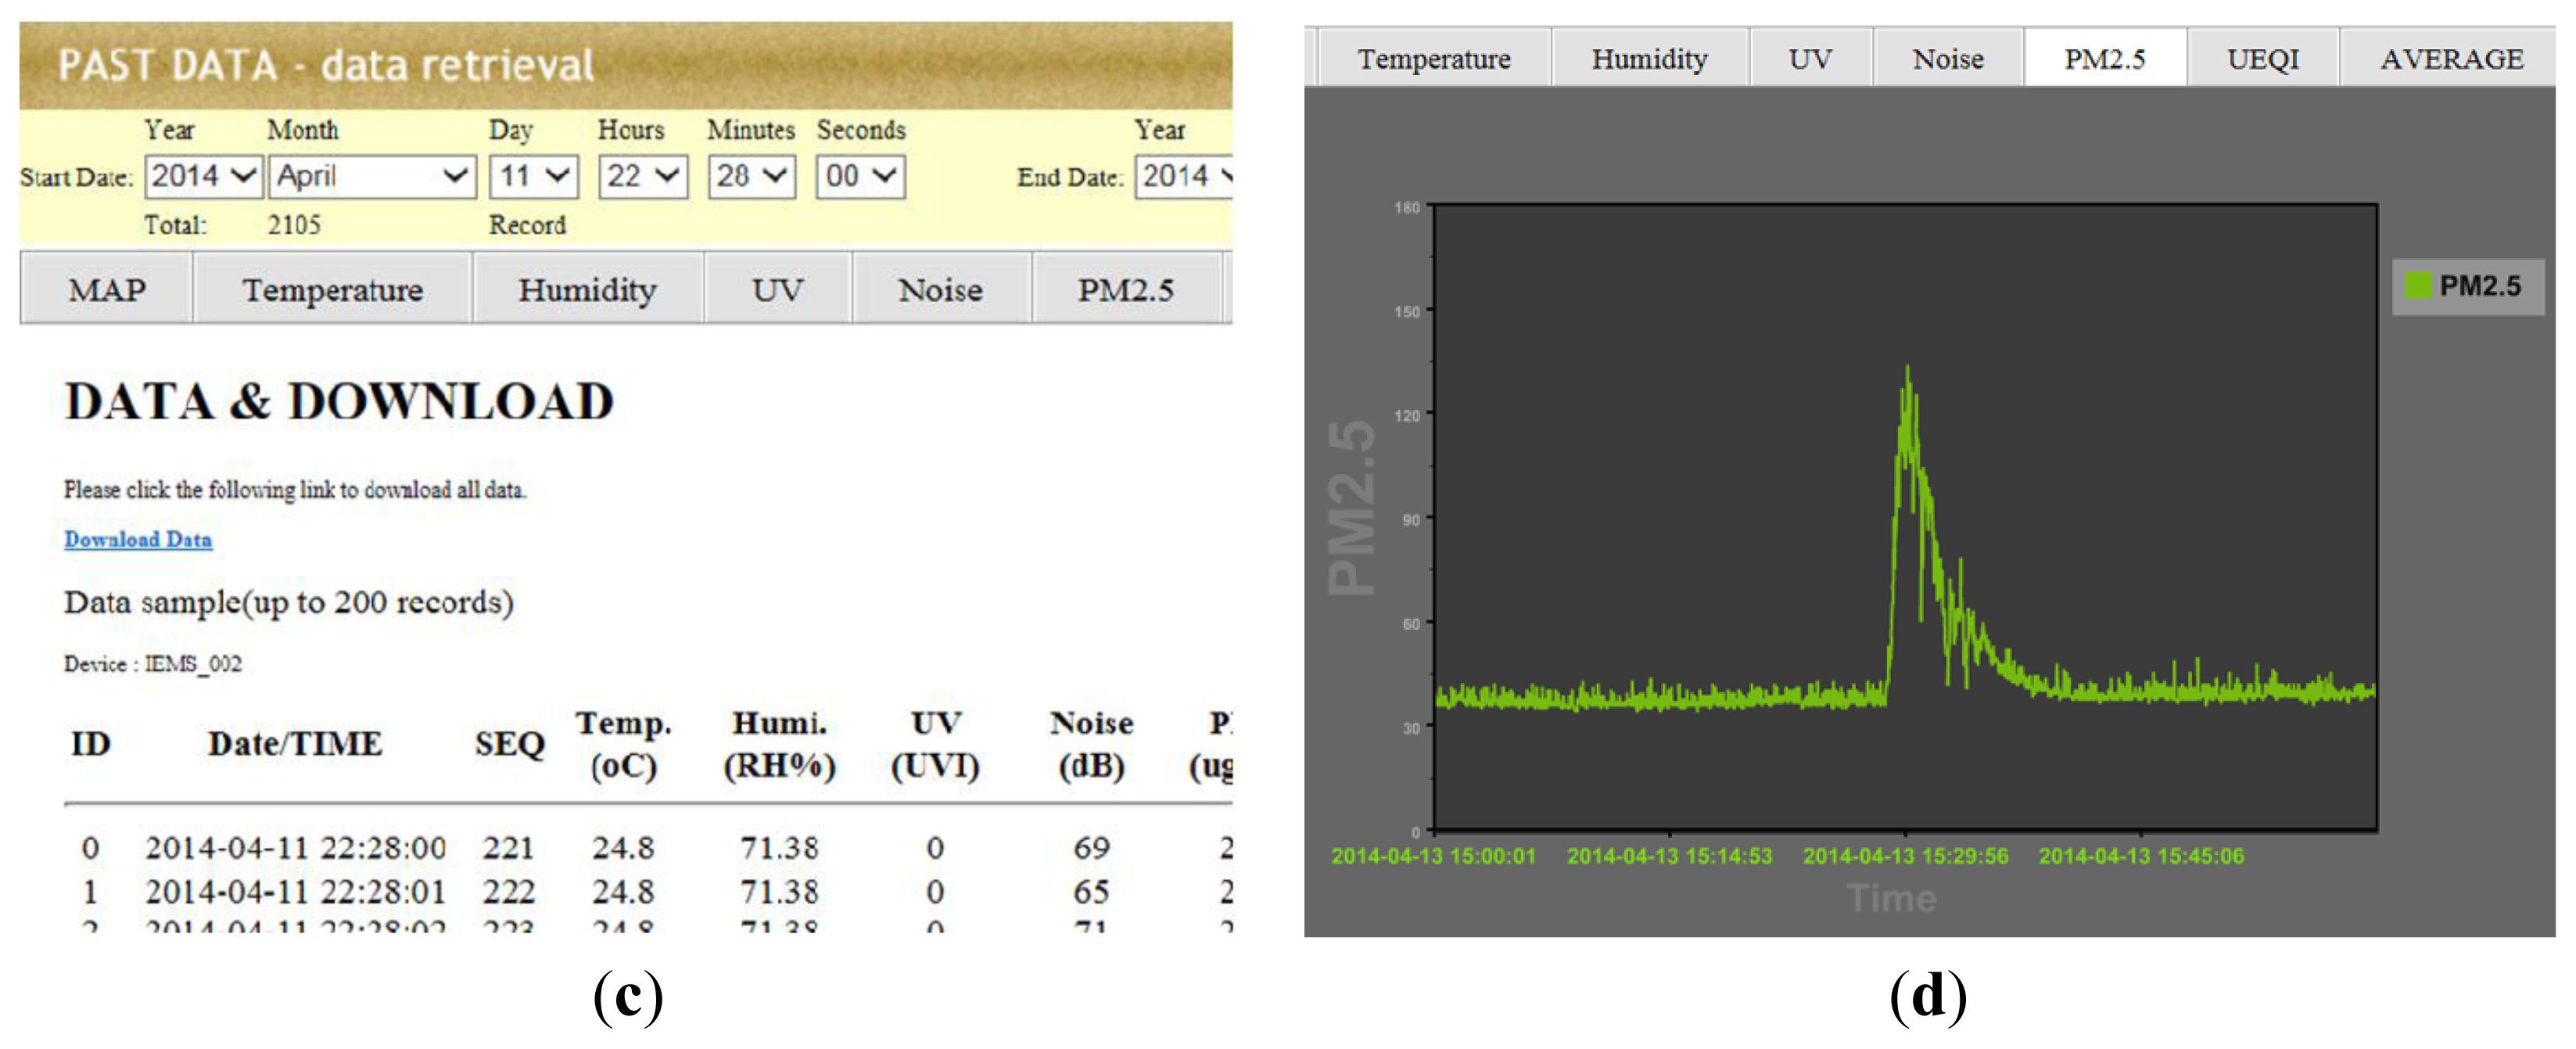Open the Humidity tab above the chart
This screenshot has width=2576, height=1049.
tap(1649, 59)
